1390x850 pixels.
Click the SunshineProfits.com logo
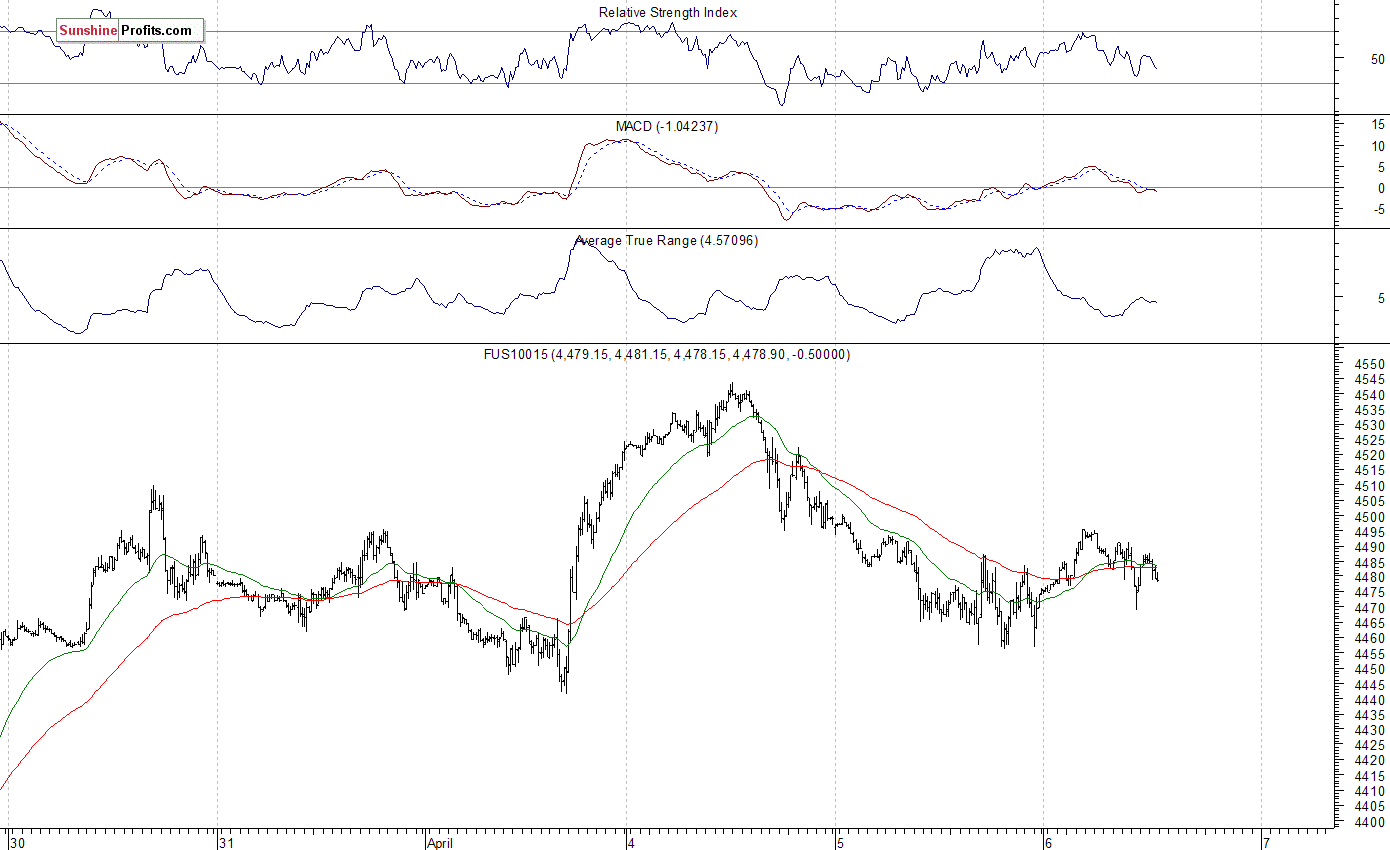pyautogui.click(x=130, y=31)
